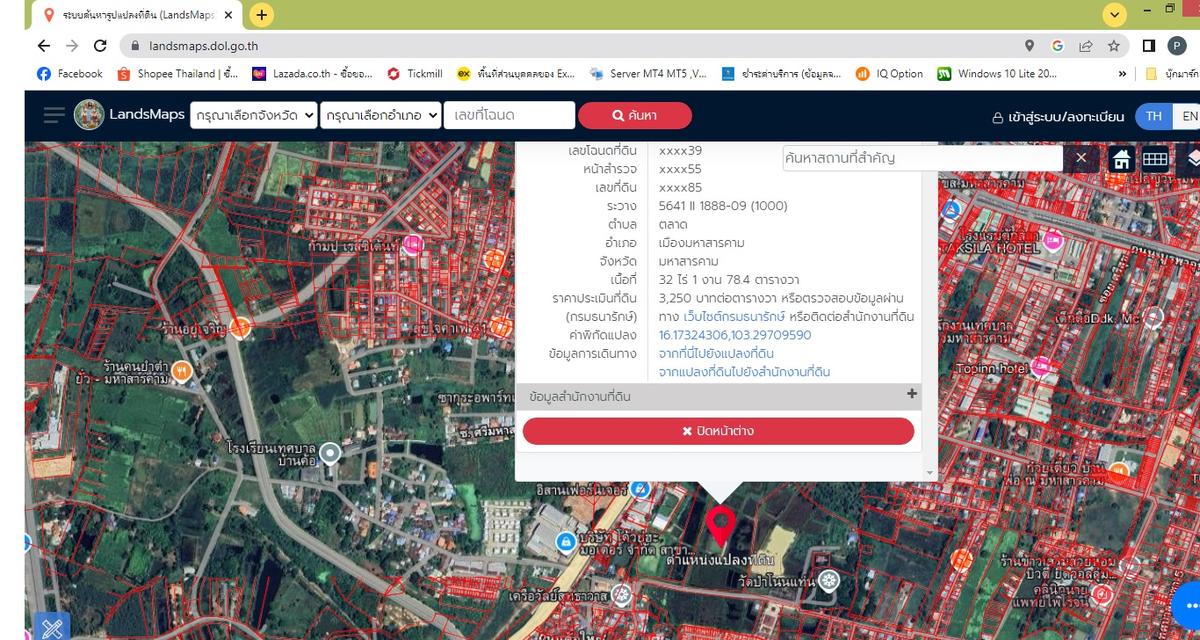Click the เด็กดื้อDdk. Mc marker
1200x640 pixels.
tap(1153, 318)
